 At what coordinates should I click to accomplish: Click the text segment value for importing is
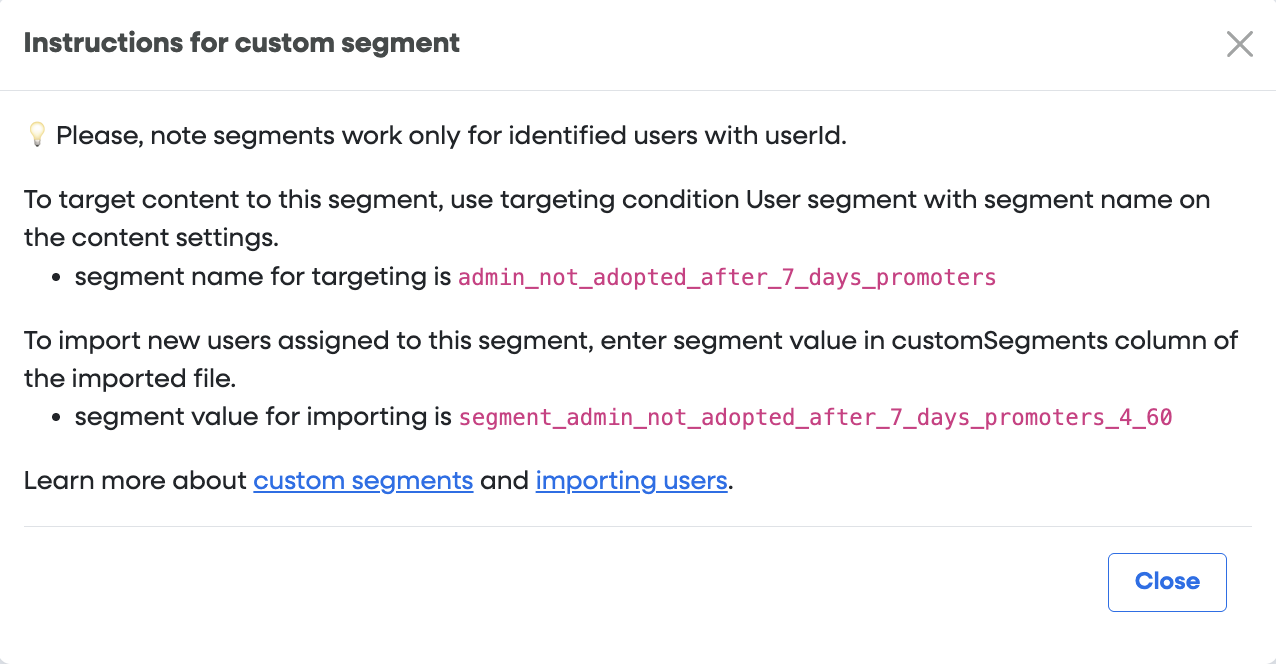coord(263,417)
